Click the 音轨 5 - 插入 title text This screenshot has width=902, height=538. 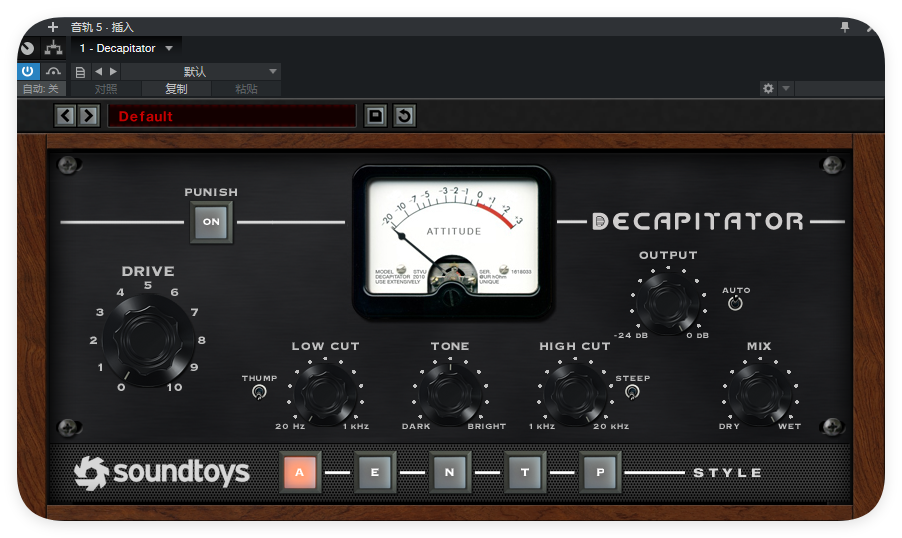tap(102, 27)
